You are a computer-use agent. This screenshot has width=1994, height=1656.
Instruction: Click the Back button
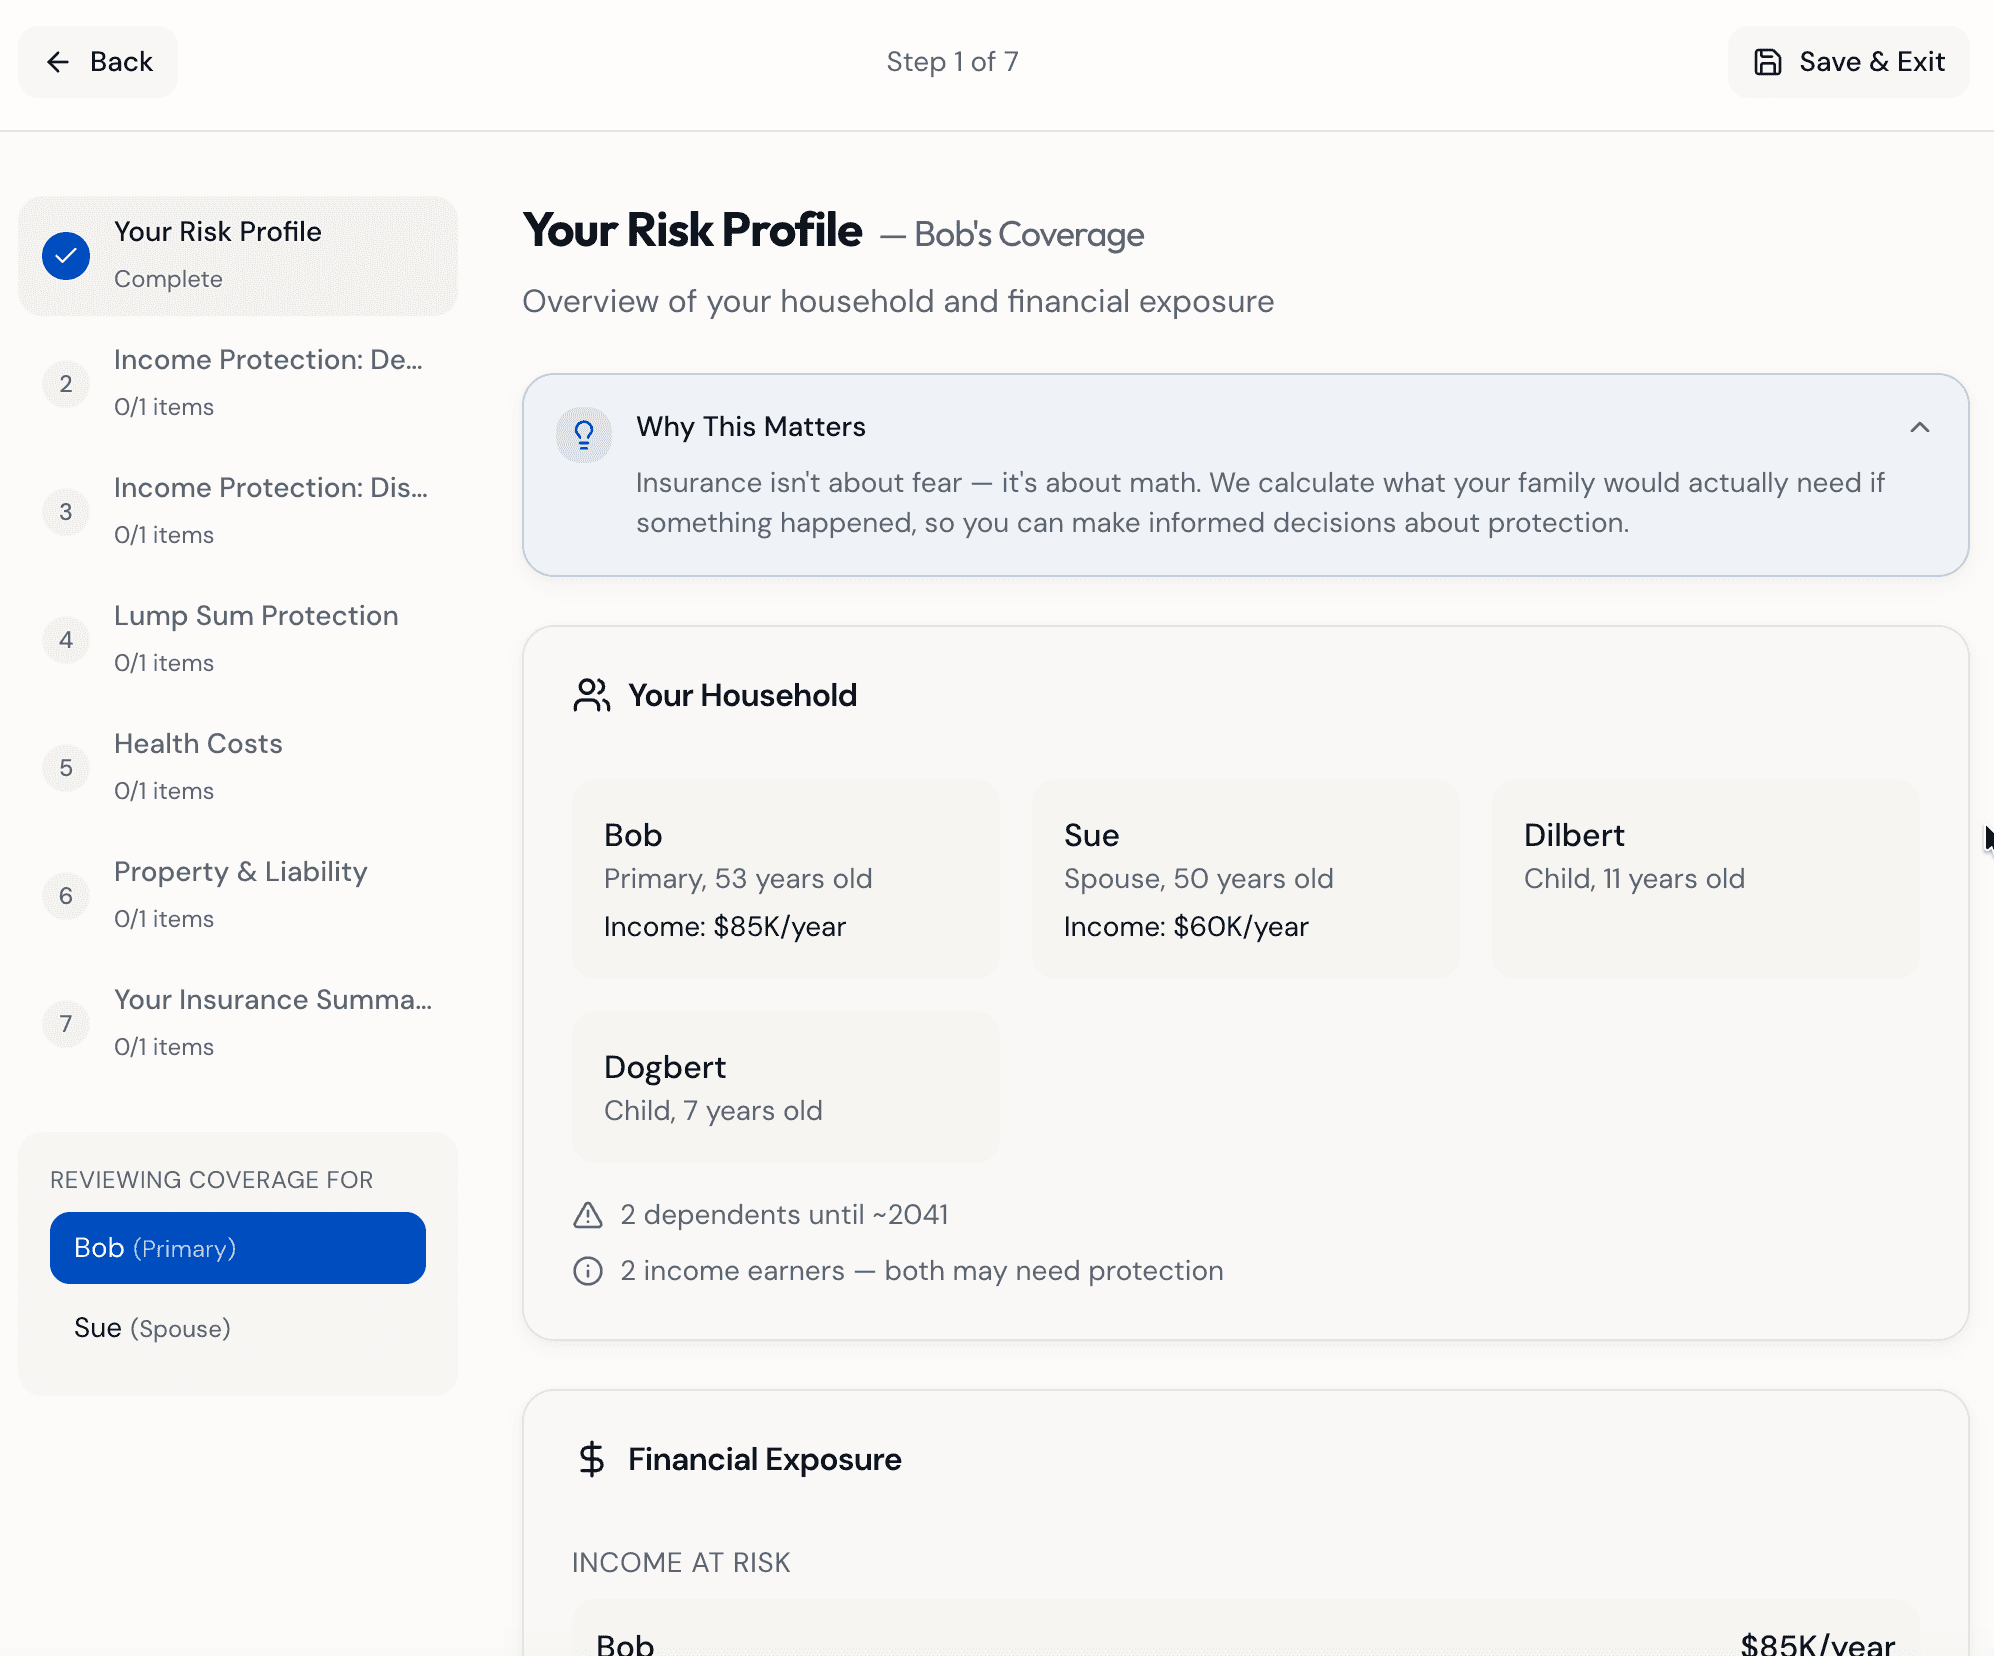pyautogui.click(x=98, y=62)
